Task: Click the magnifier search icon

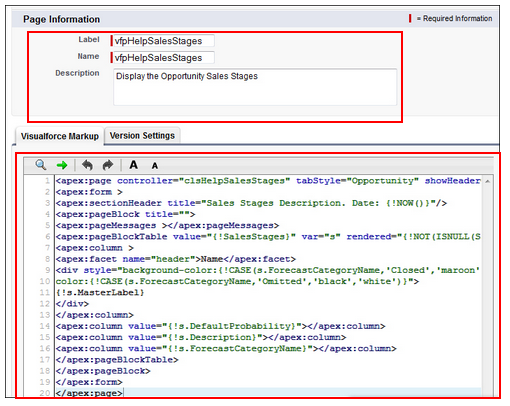Action: [41, 165]
